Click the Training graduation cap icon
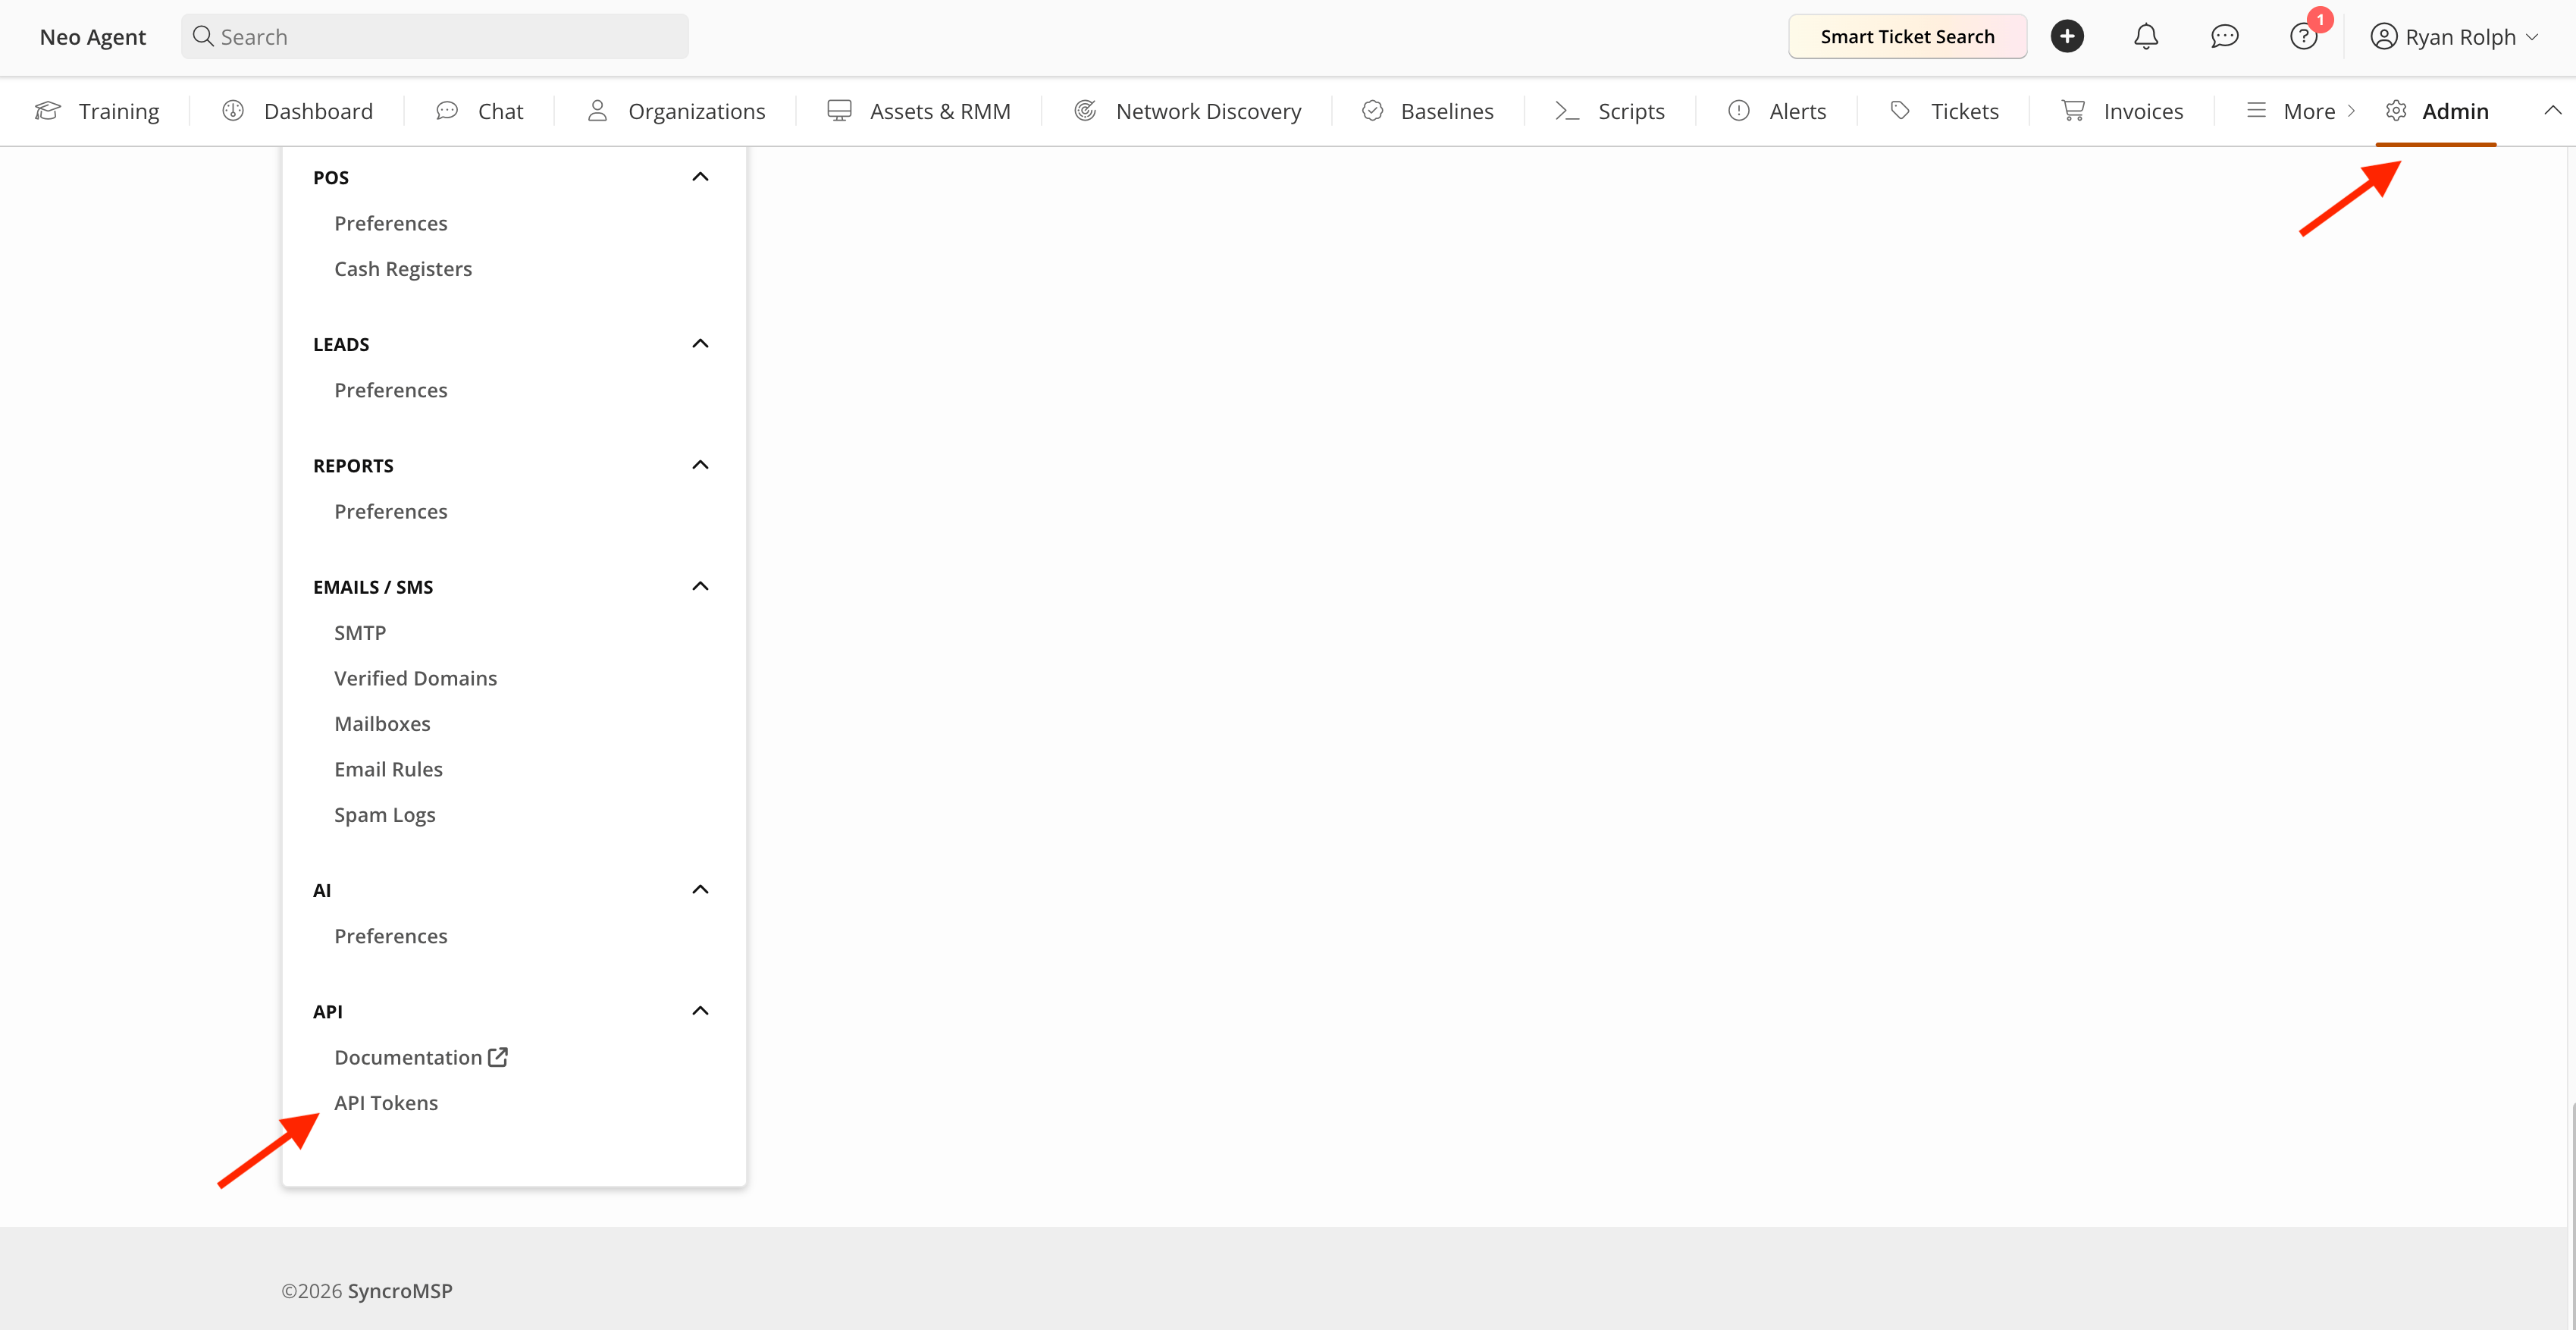 tap(48, 111)
